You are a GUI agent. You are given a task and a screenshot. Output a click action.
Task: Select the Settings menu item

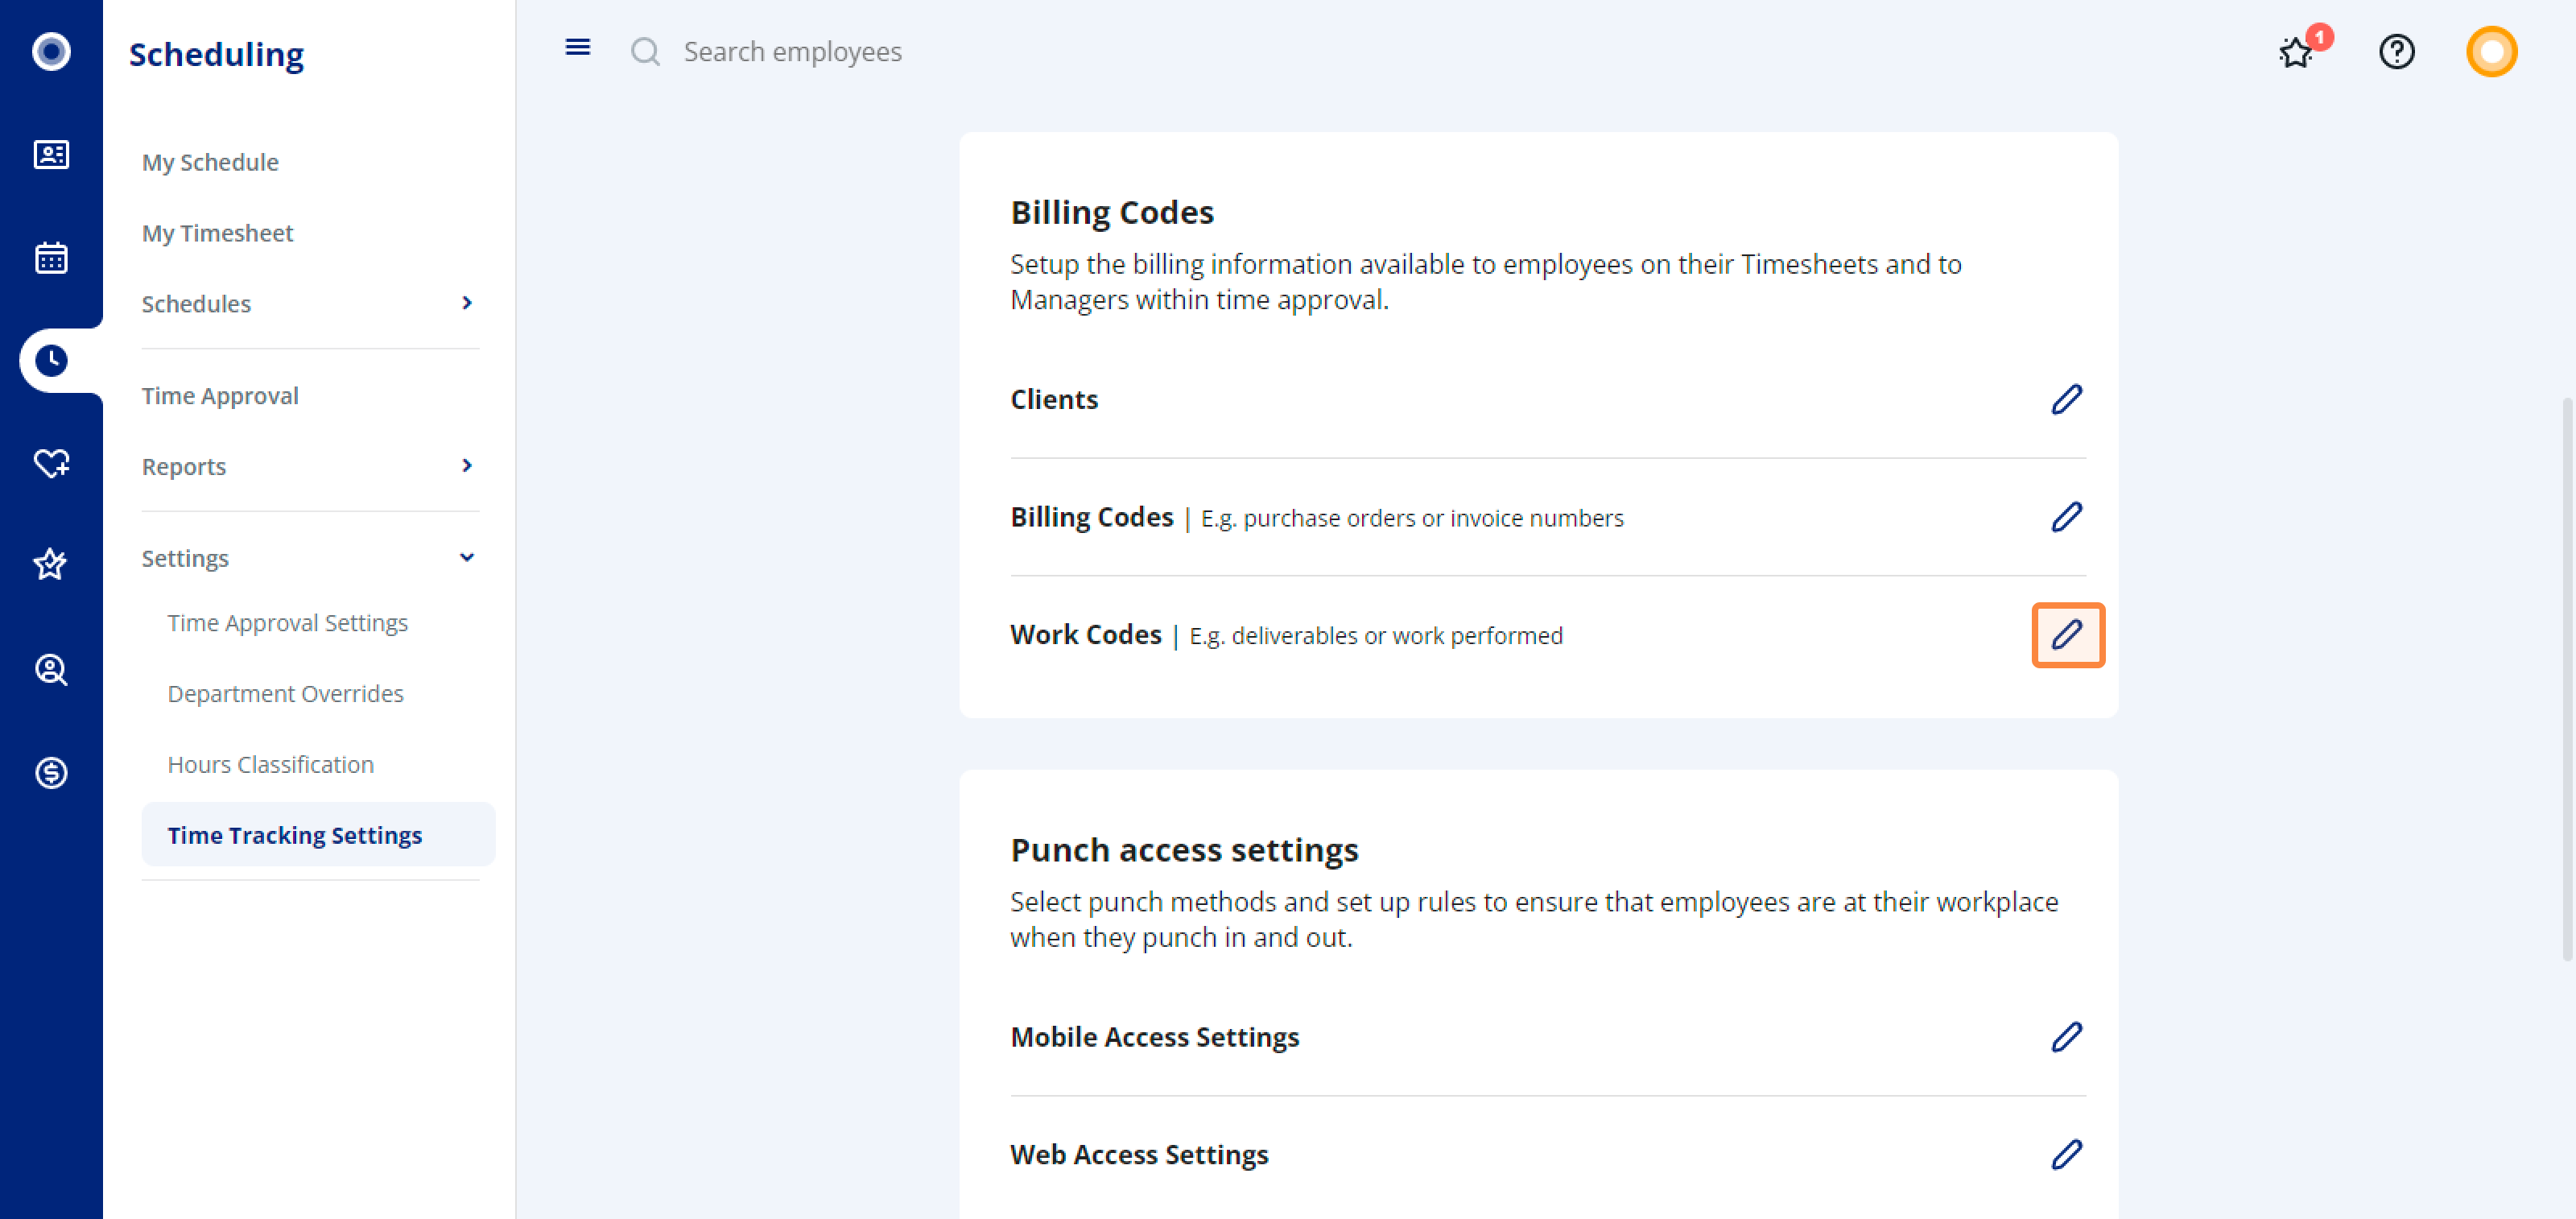click(185, 558)
